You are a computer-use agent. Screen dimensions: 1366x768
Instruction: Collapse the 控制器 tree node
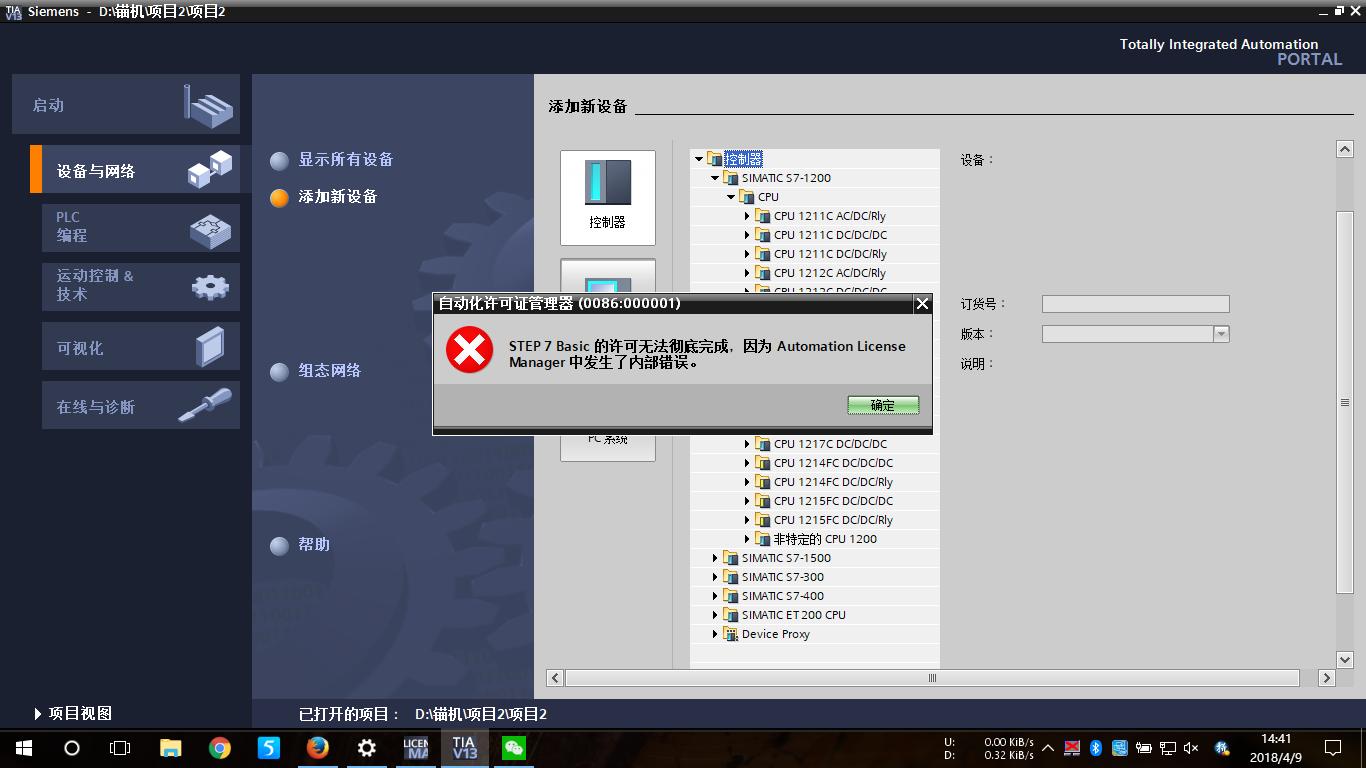tap(699, 159)
